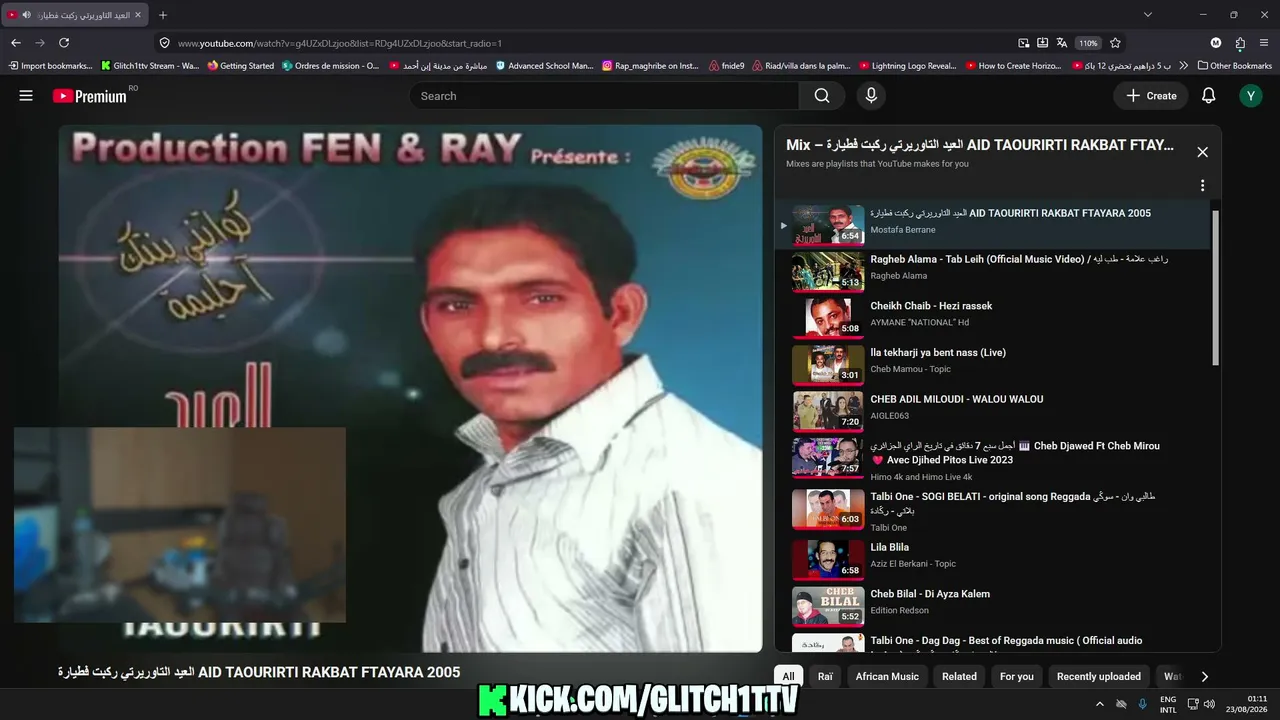
Task: Open the Other Bookmarks folder
Action: [x=1234, y=66]
